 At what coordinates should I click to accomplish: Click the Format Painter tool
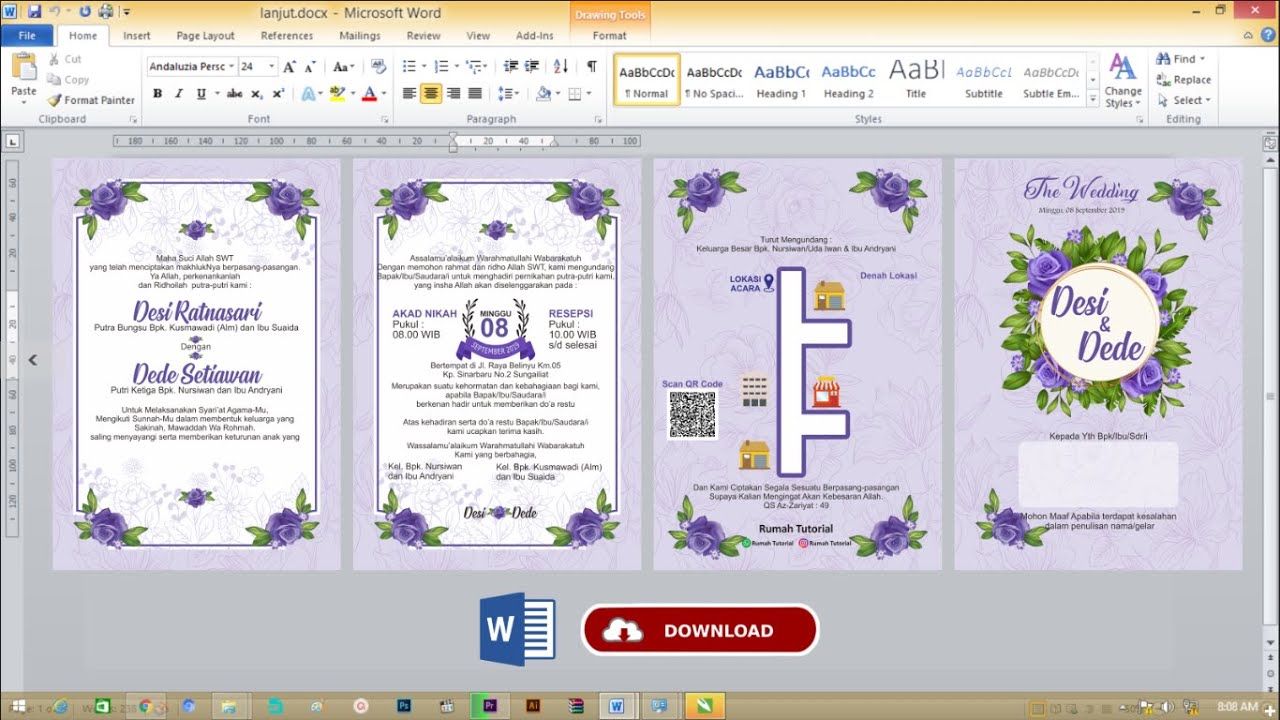(x=91, y=100)
